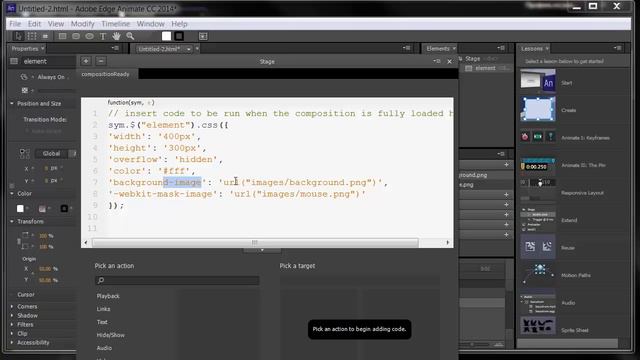Open the Edit menu
This screenshot has width=640, height=360.
tap(34, 24)
